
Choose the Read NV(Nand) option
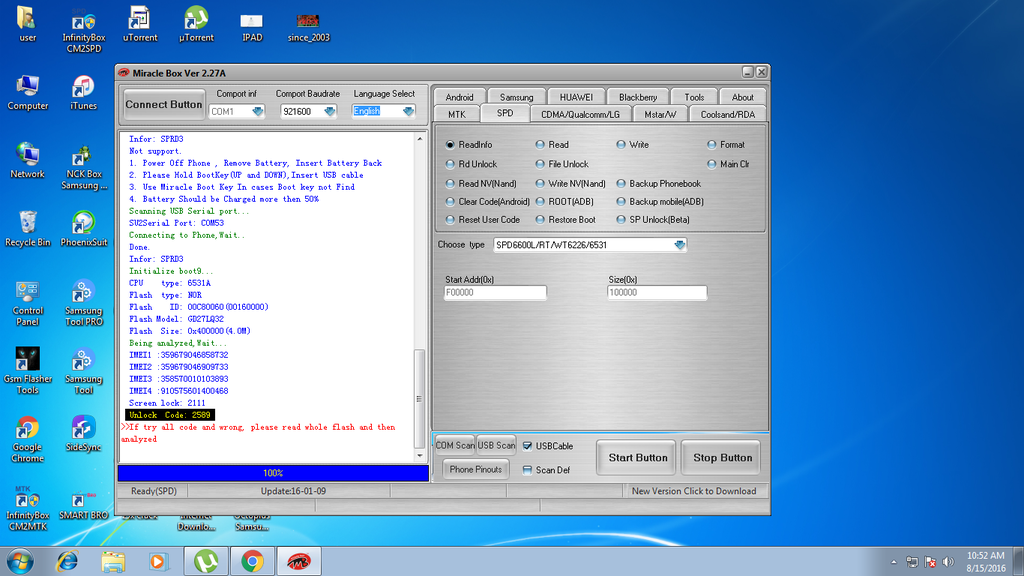coord(481,184)
